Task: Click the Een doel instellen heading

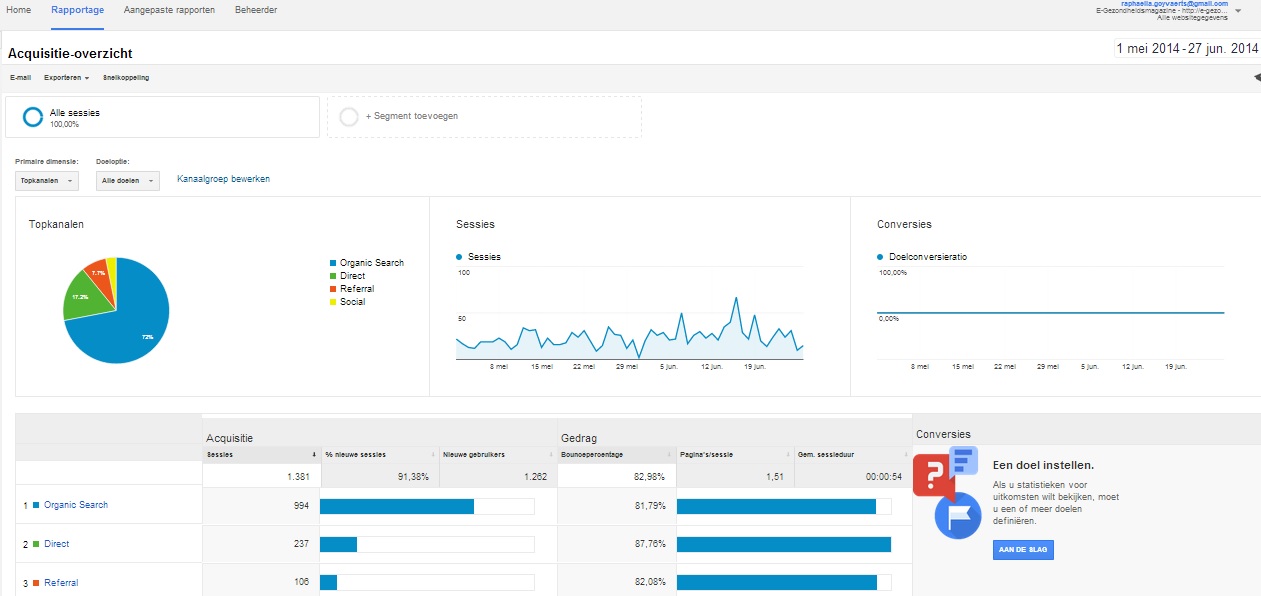Action: click(1043, 465)
